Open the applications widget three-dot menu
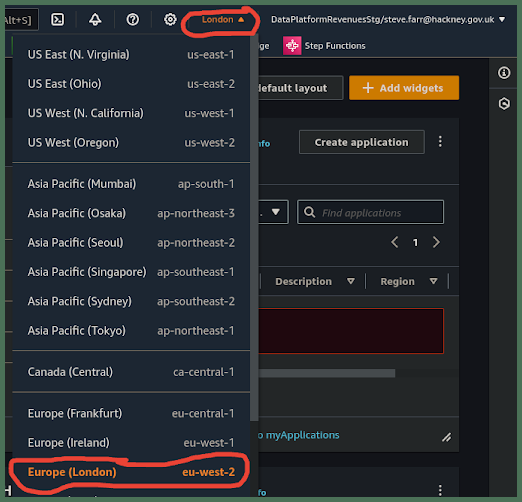The width and height of the screenshot is (522, 502). coord(440,142)
